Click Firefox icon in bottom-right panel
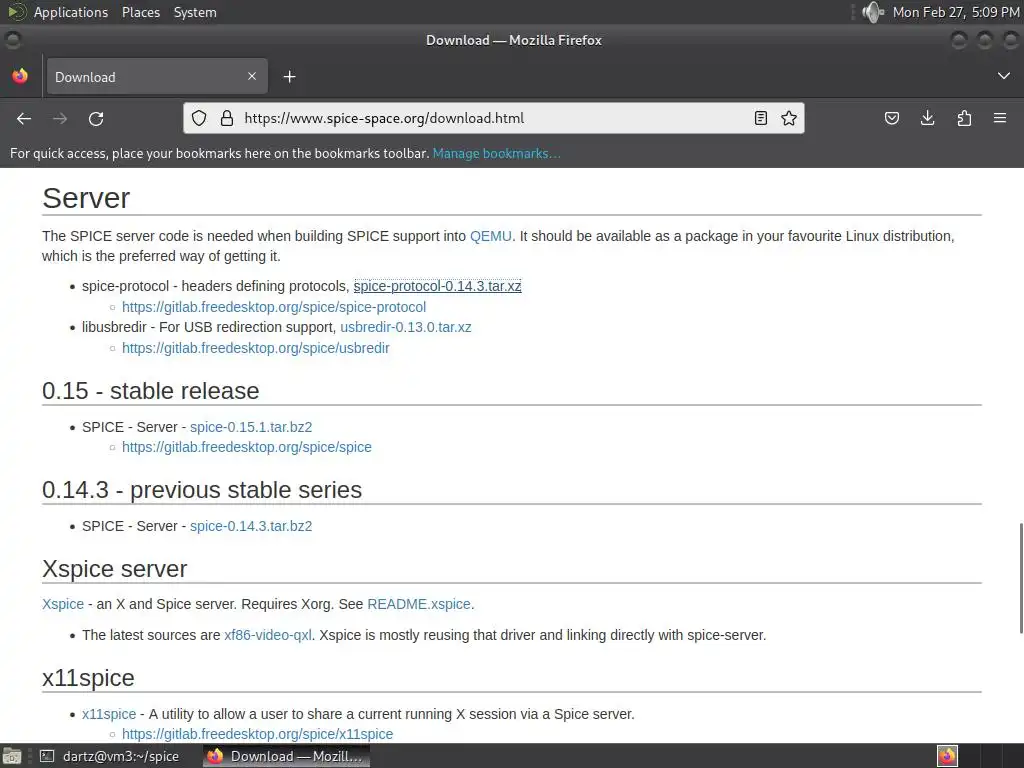The height and width of the screenshot is (768, 1024). coord(947,756)
